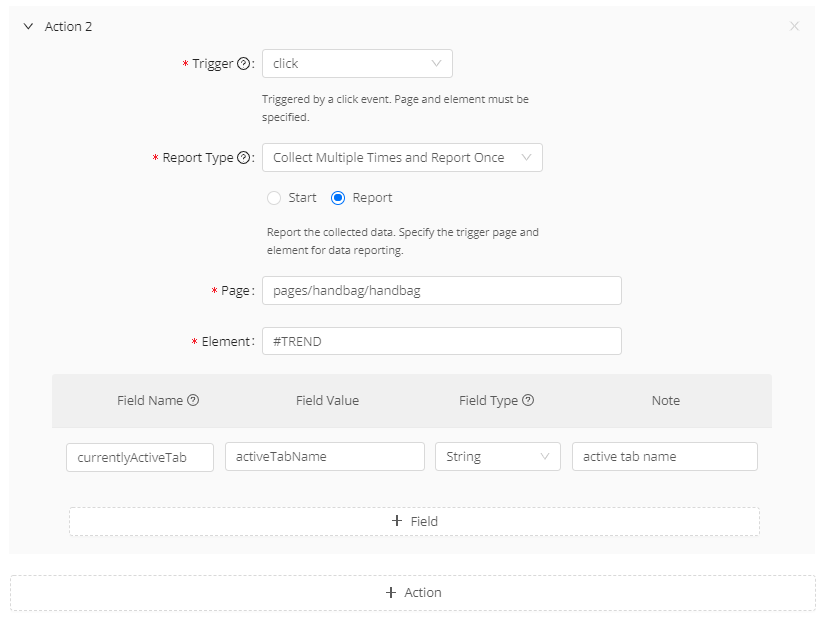Open the Trigger dropdown showing click

pos(357,64)
